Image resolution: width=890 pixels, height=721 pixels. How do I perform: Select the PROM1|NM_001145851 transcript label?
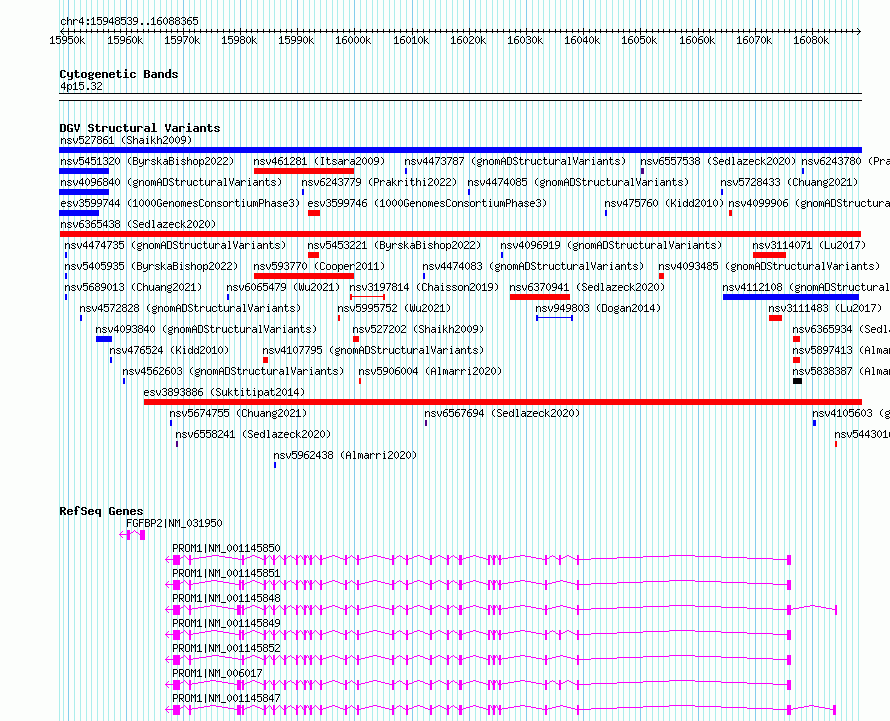[x=226, y=573]
